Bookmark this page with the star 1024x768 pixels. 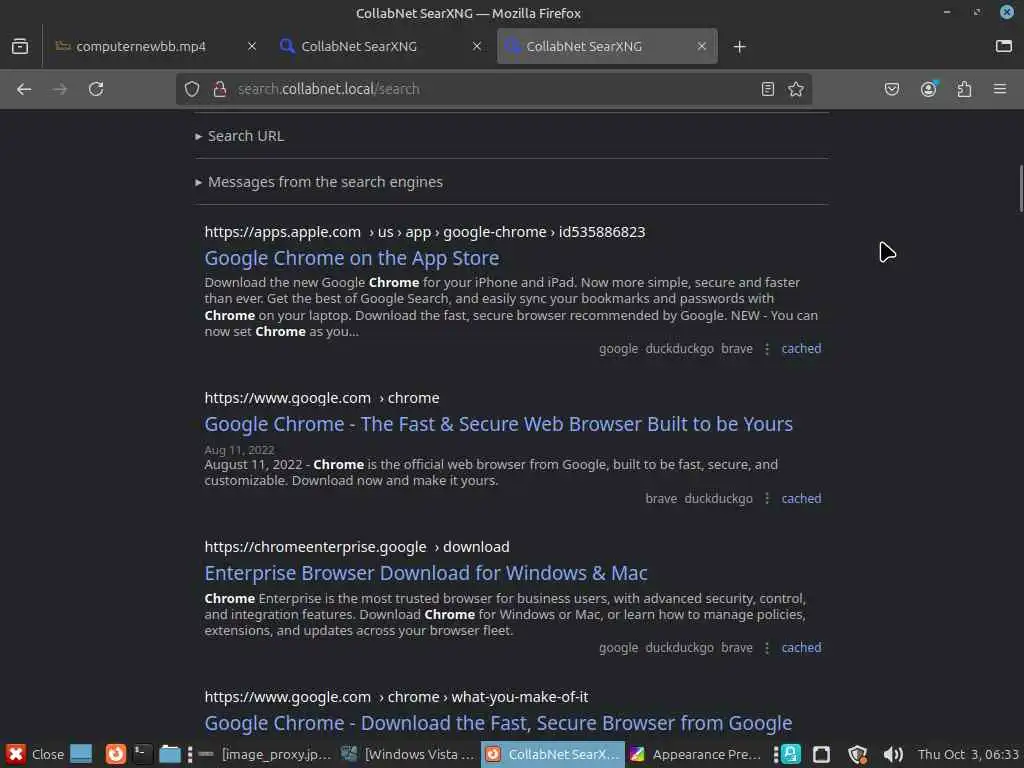pyautogui.click(x=795, y=89)
